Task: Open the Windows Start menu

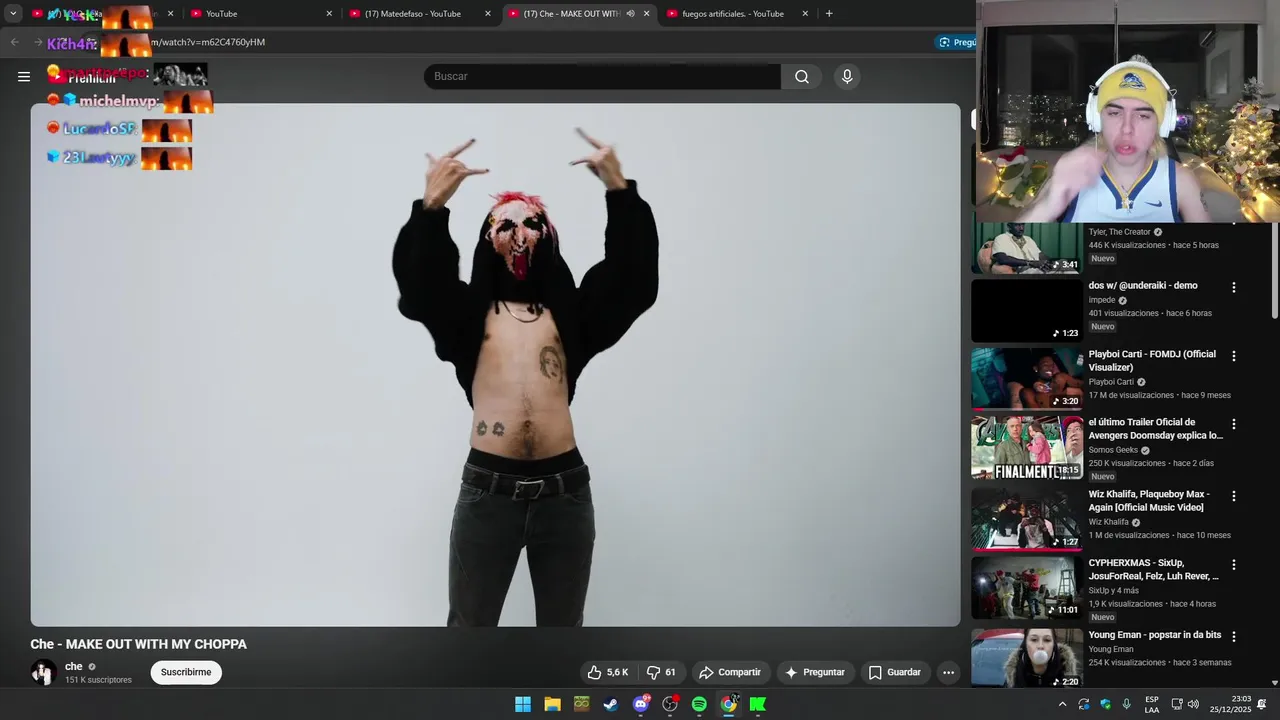Action: tap(523, 704)
